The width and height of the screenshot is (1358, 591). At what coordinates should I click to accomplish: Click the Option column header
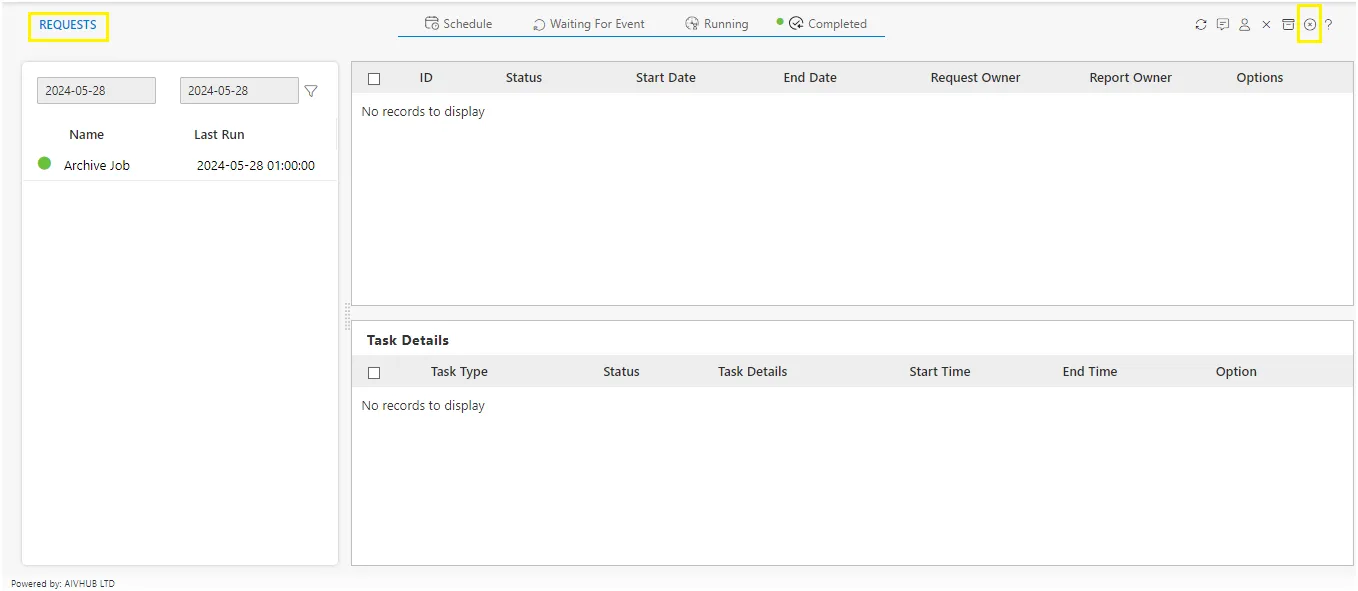[1236, 372]
